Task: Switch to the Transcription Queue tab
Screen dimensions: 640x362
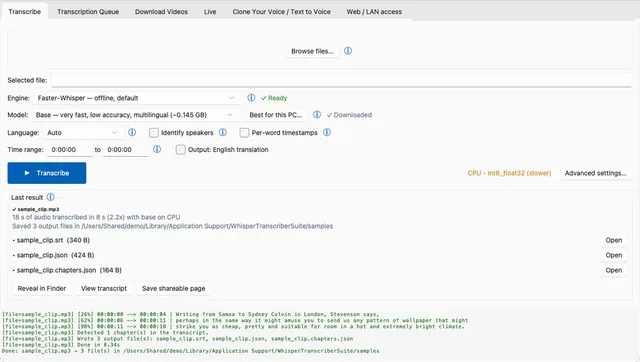Action: [88, 12]
